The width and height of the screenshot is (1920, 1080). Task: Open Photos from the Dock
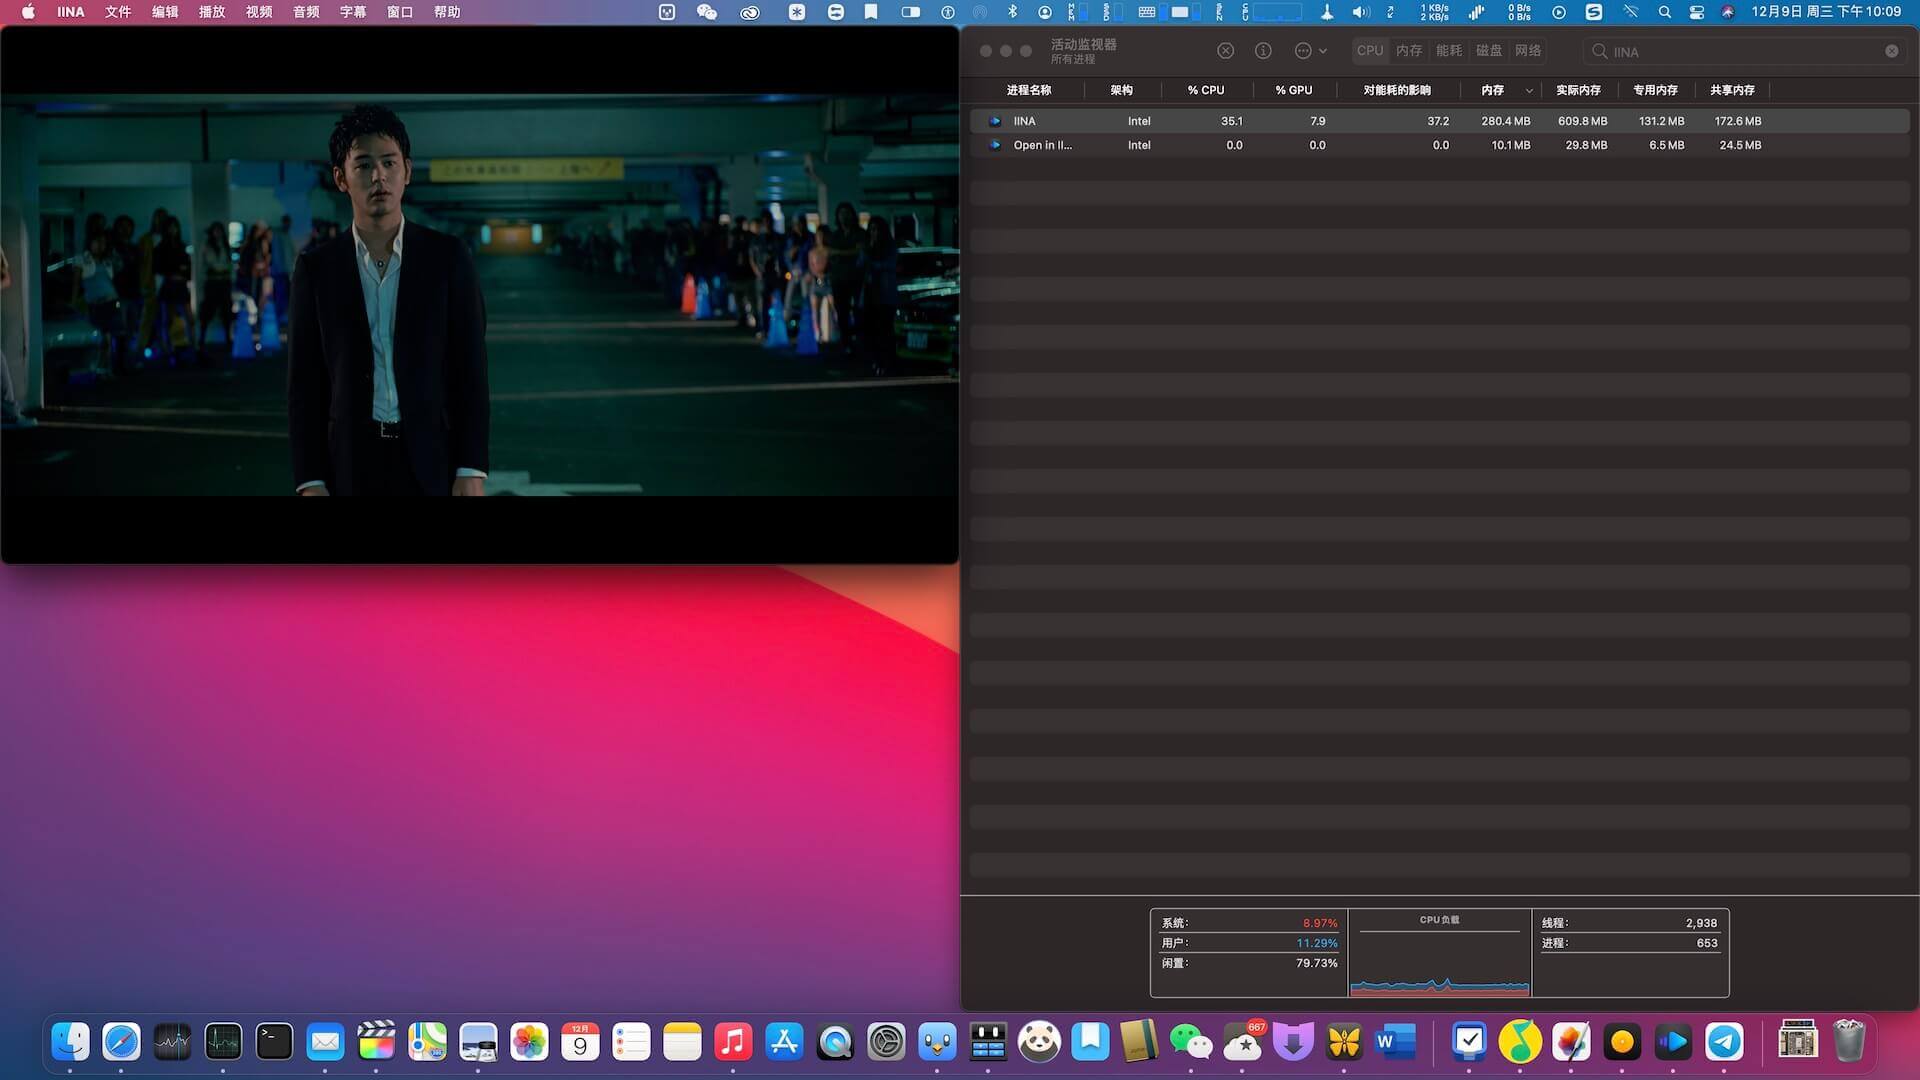click(x=529, y=1042)
